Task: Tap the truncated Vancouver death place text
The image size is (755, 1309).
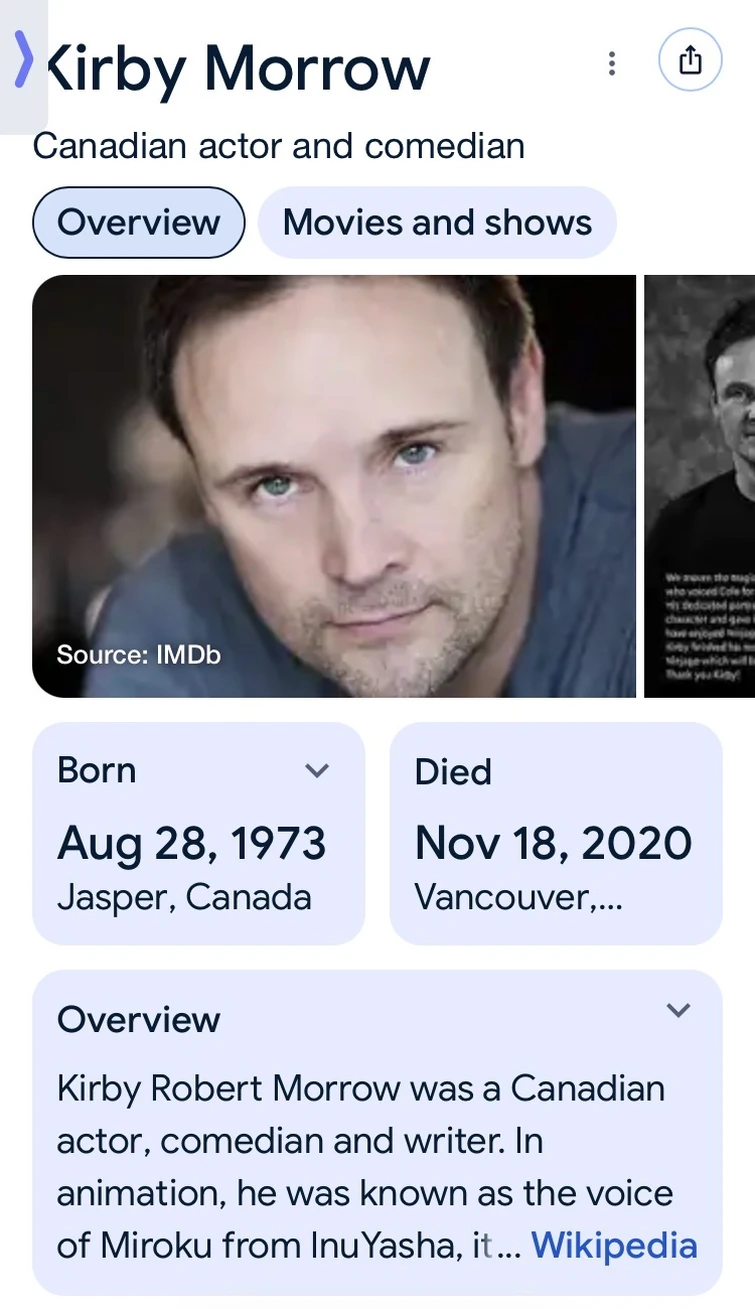Action: pyautogui.click(x=519, y=897)
